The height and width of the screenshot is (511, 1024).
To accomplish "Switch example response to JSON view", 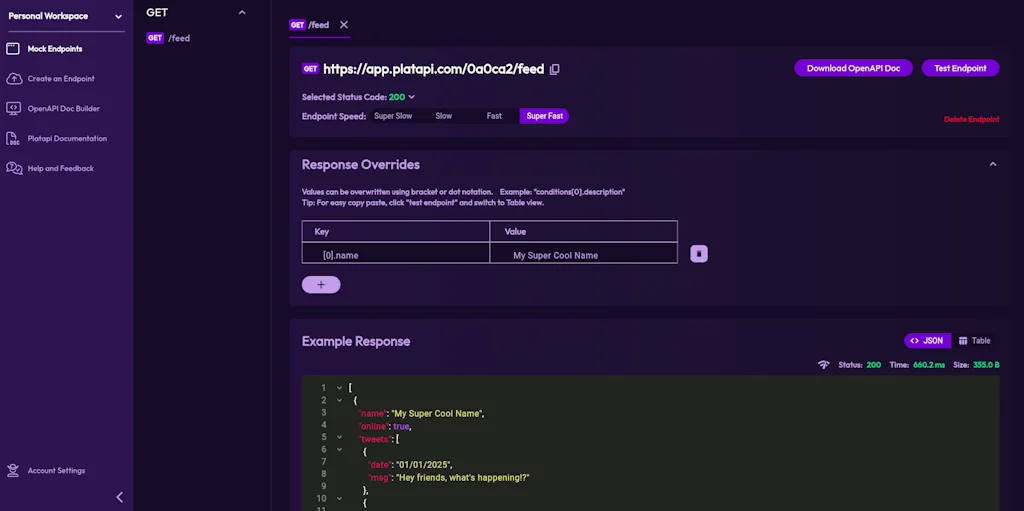I will tap(927, 340).
